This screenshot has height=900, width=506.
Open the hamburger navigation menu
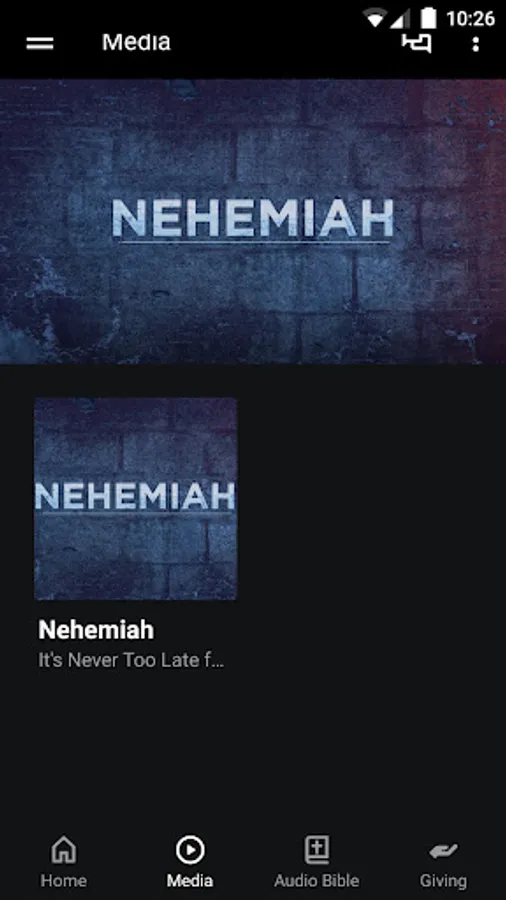point(40,43)
